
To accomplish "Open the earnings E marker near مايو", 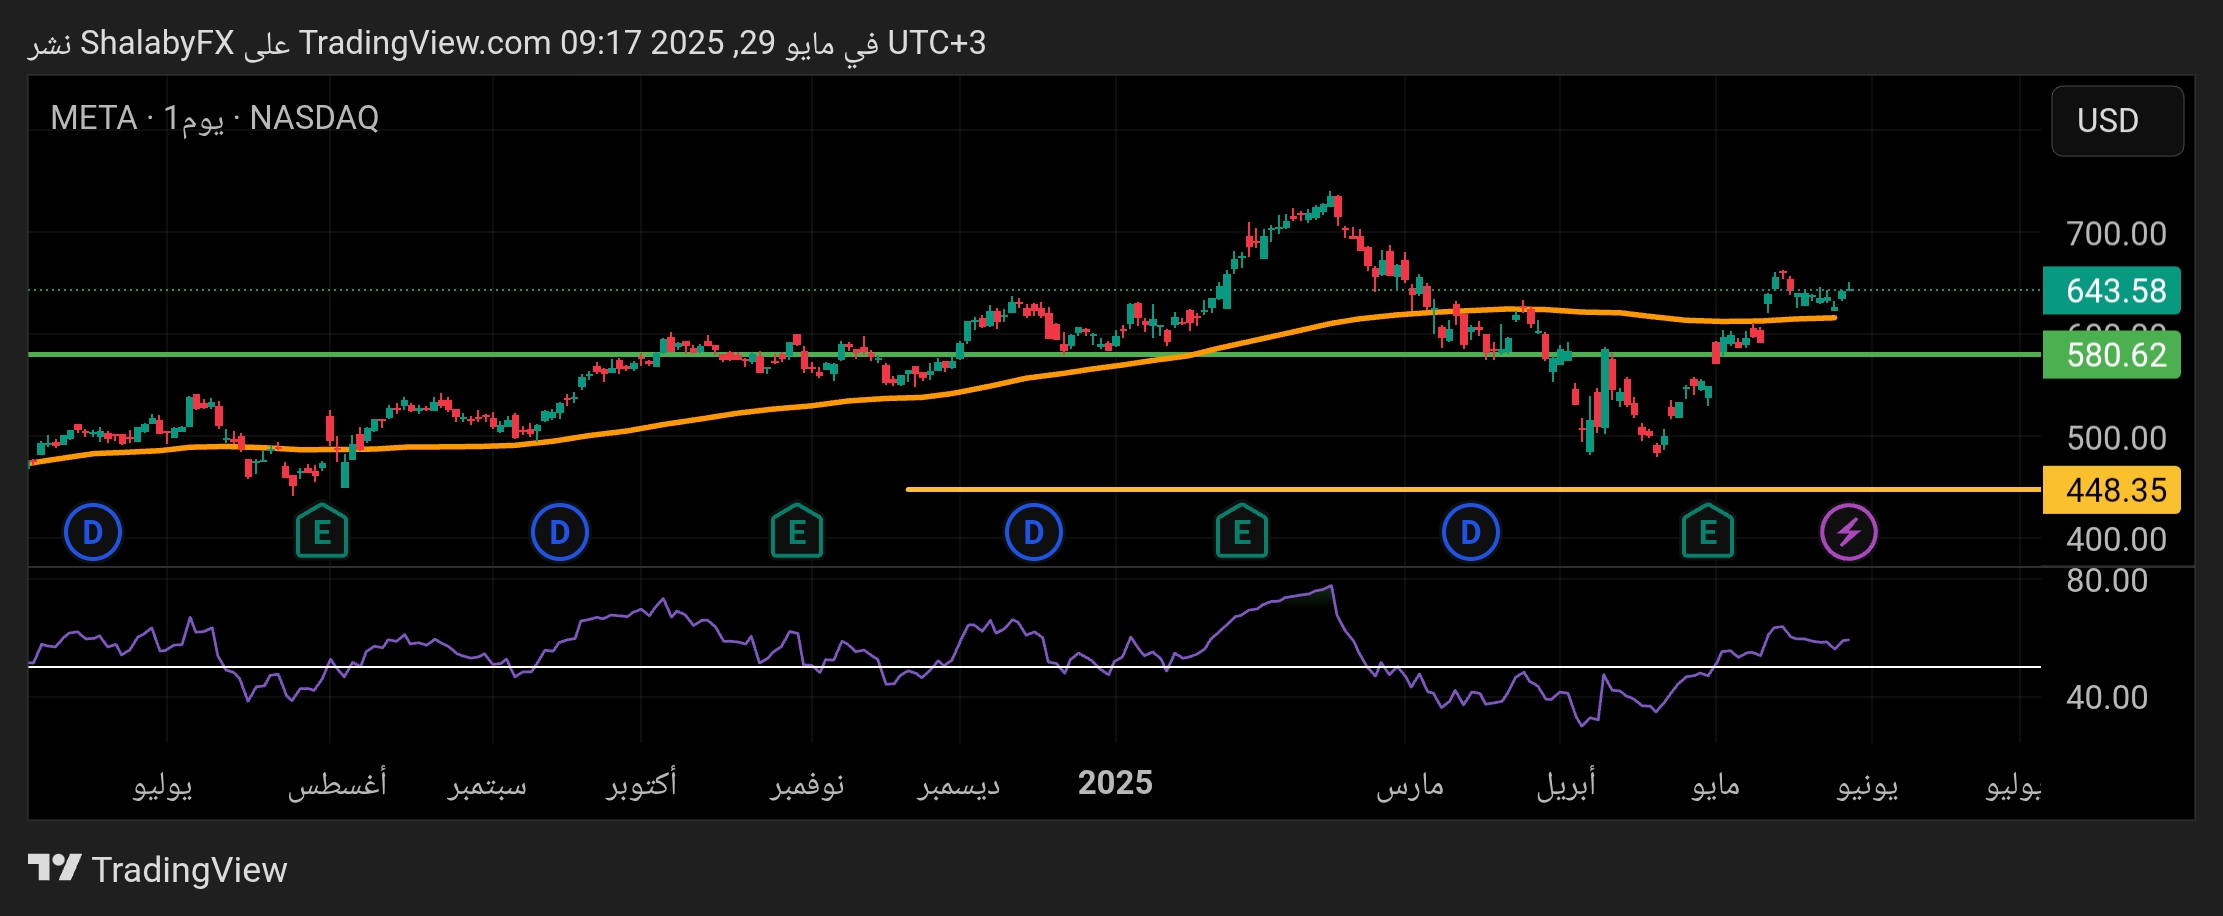I will 1708,532.
